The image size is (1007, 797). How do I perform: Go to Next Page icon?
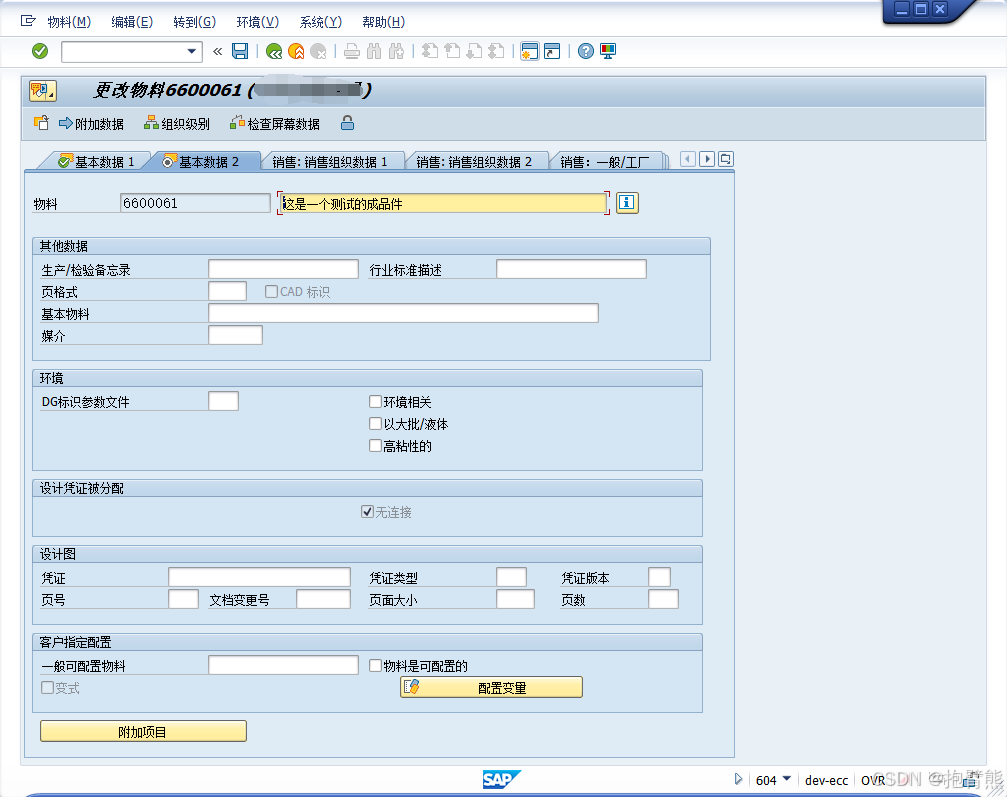[x=474, y=51]
